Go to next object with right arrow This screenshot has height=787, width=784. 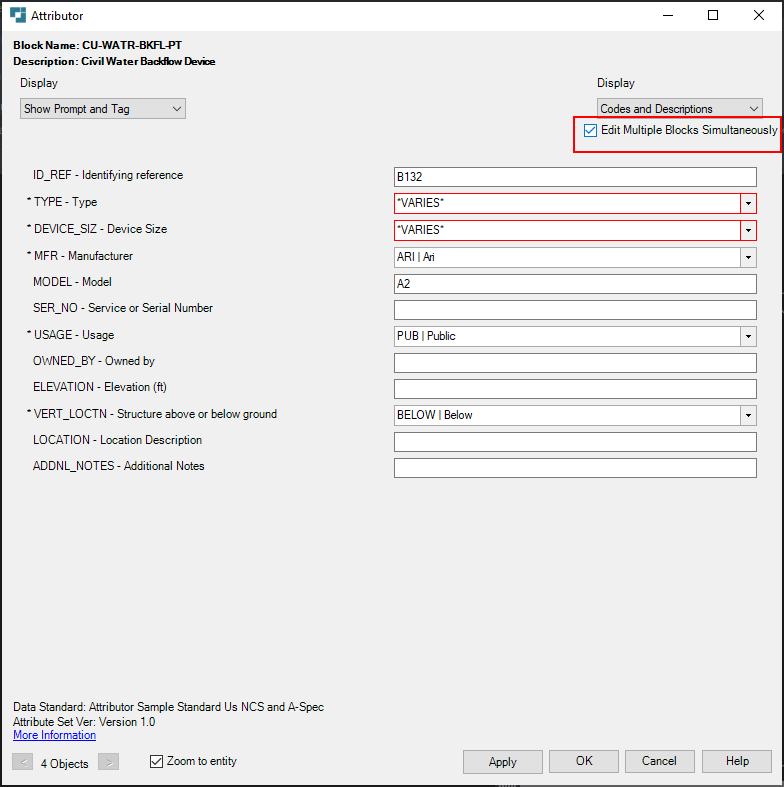click(x=109, y=762)
